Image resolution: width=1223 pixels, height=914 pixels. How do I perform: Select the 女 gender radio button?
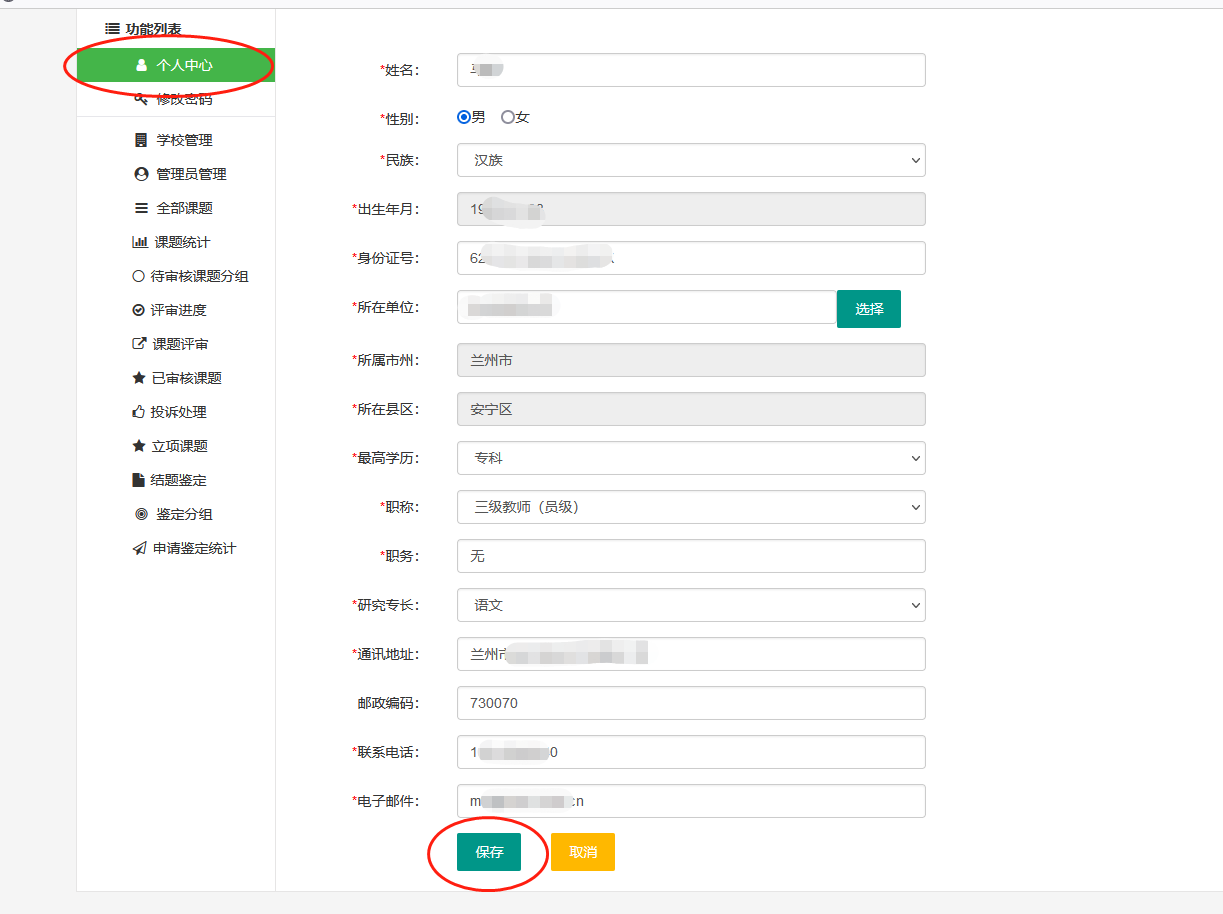tap(508, 117)
